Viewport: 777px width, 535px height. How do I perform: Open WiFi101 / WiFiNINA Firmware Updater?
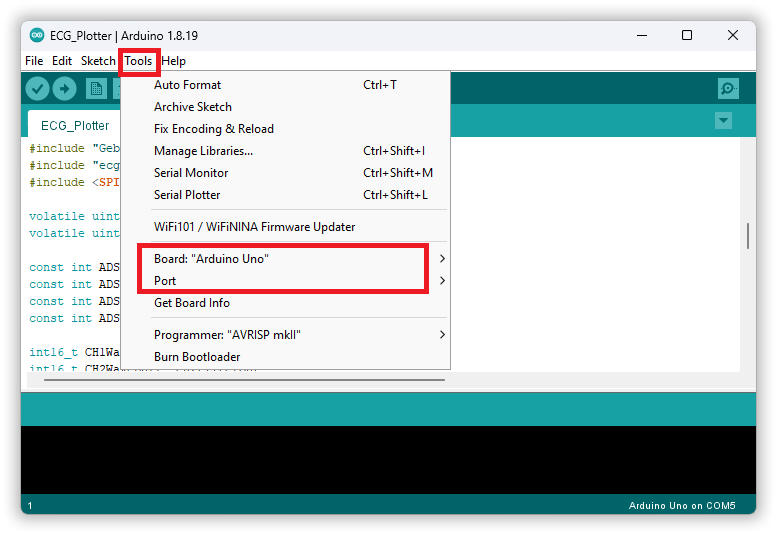pos(285,227)
